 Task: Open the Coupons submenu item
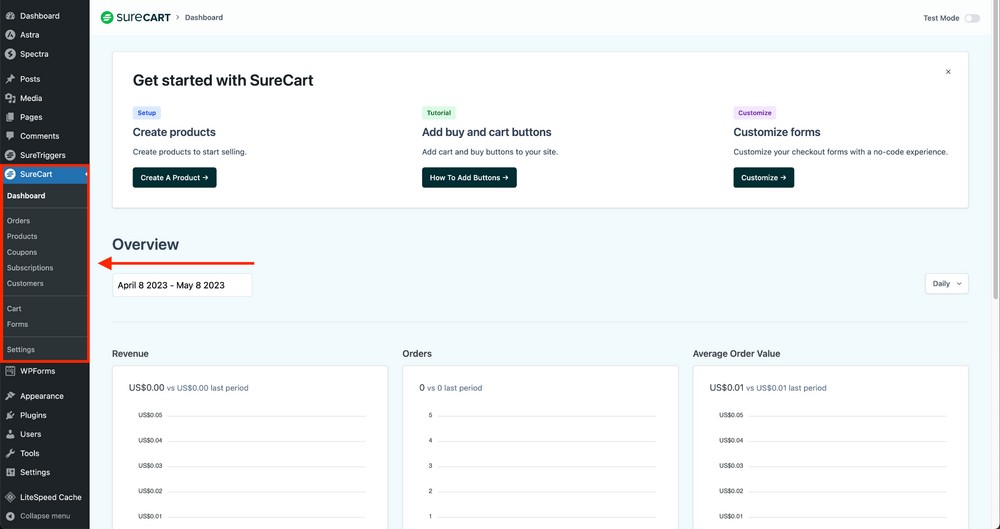coord(22,252)
